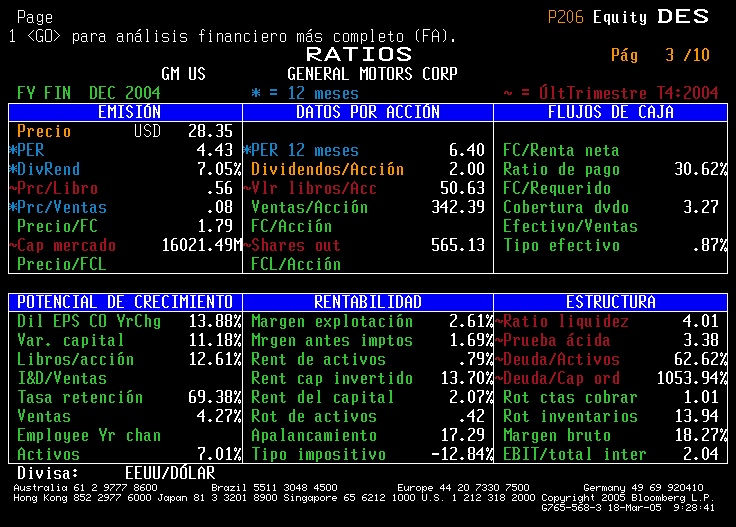
Task: Click the EBIT/total inter label
Action: pos(575,454)
